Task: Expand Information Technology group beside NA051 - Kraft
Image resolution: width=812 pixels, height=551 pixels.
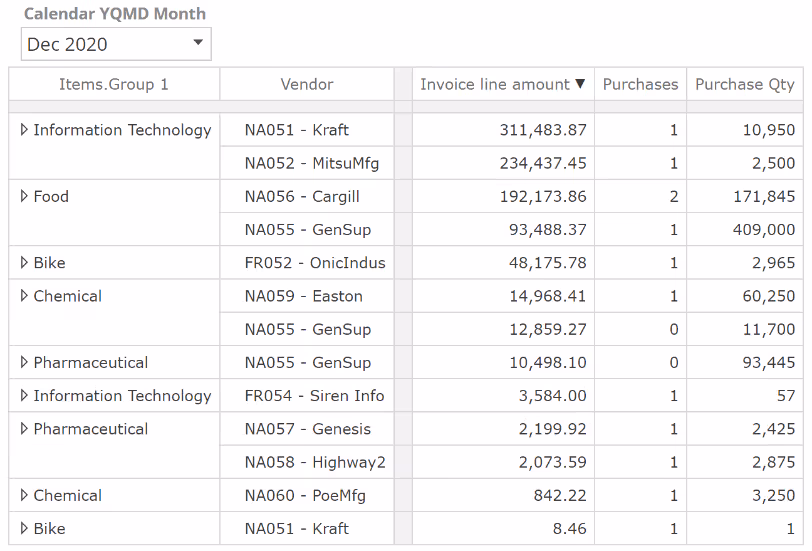Action: point(24,130)
